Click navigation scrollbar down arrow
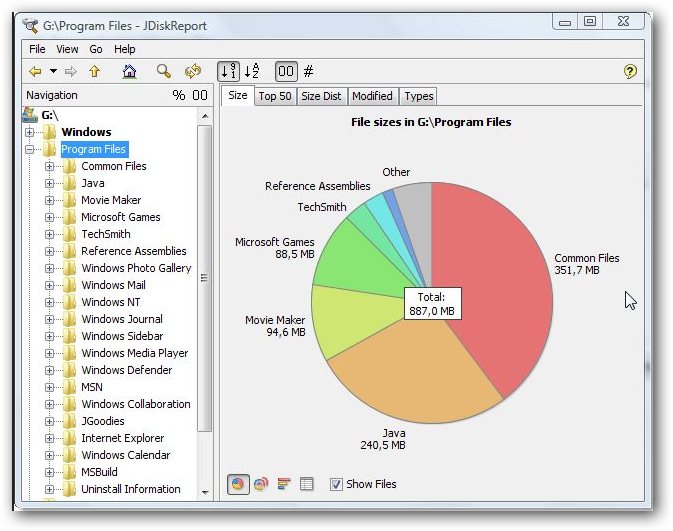The width and height of the screenshot is (673, 531). [205, 492]
